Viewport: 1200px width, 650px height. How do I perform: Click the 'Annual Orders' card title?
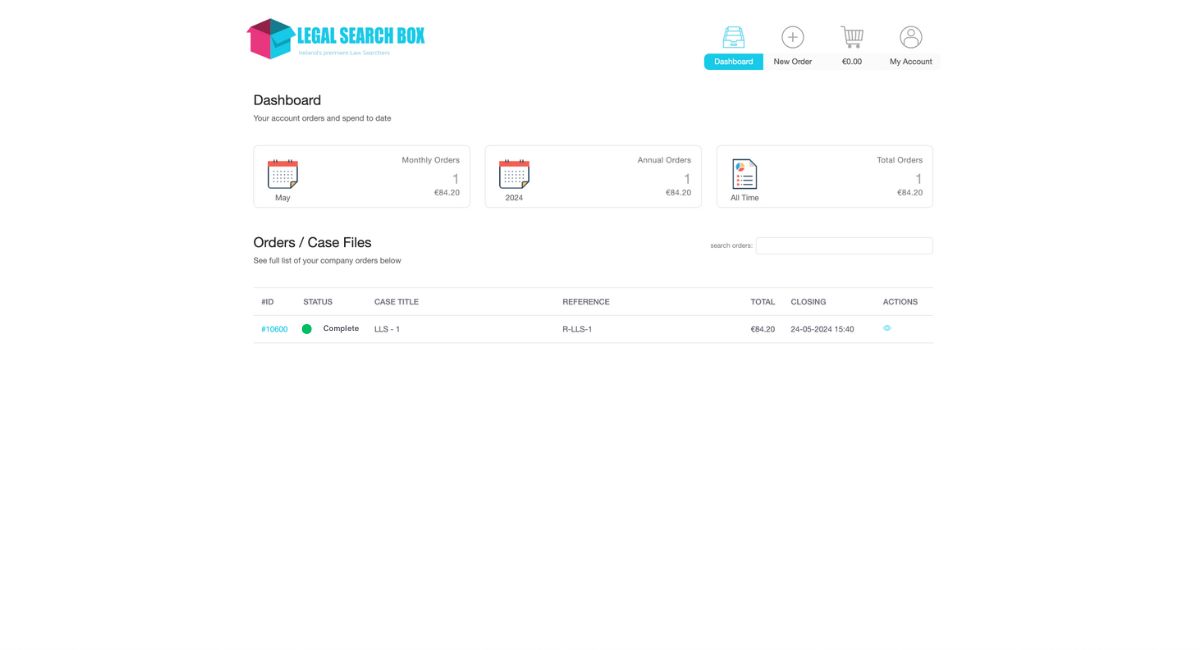tap(664, 160)
